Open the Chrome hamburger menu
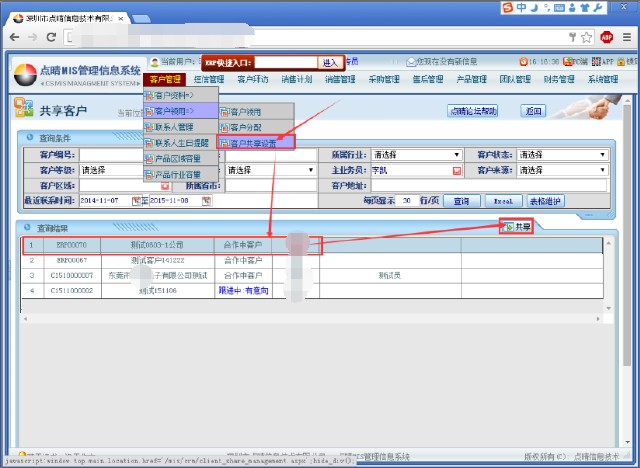Viewport: 640px width, 468px height. (626, 37)
